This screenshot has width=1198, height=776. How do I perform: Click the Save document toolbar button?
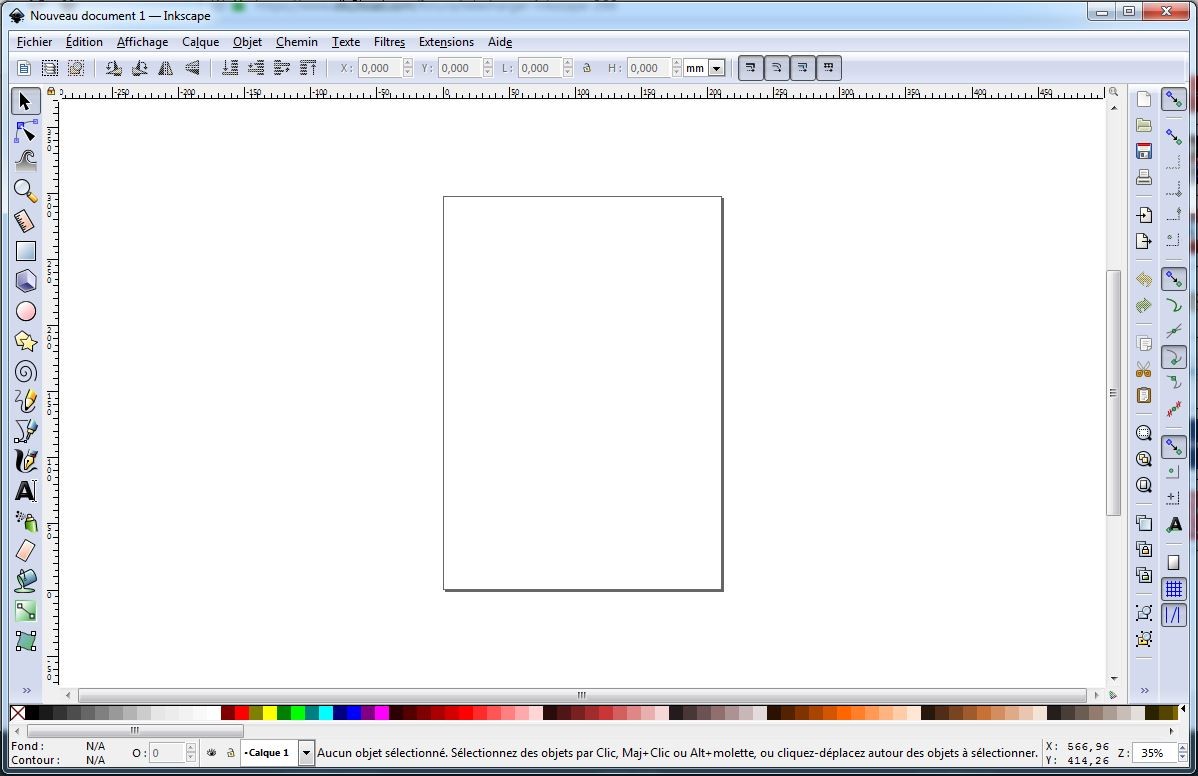tap(1143, 150)
